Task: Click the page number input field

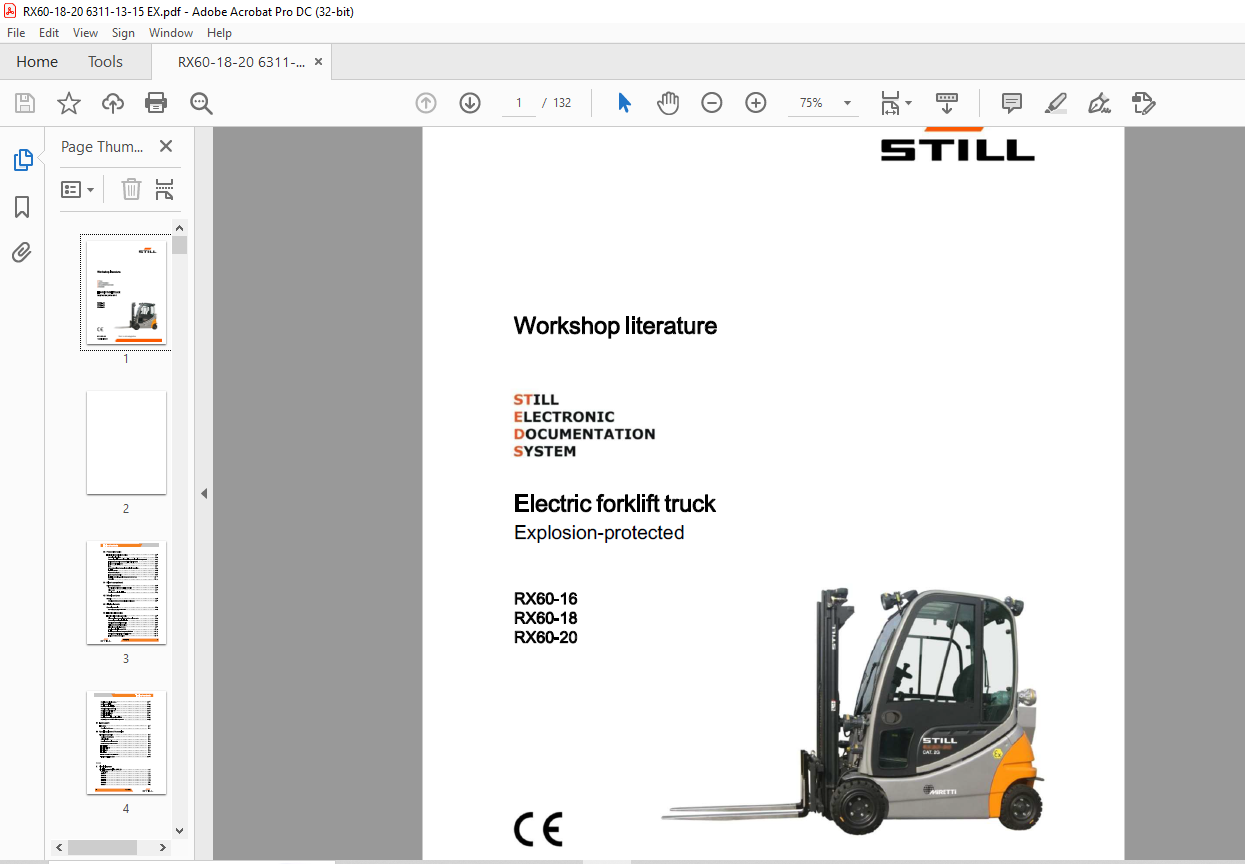Action: point(518,103)
